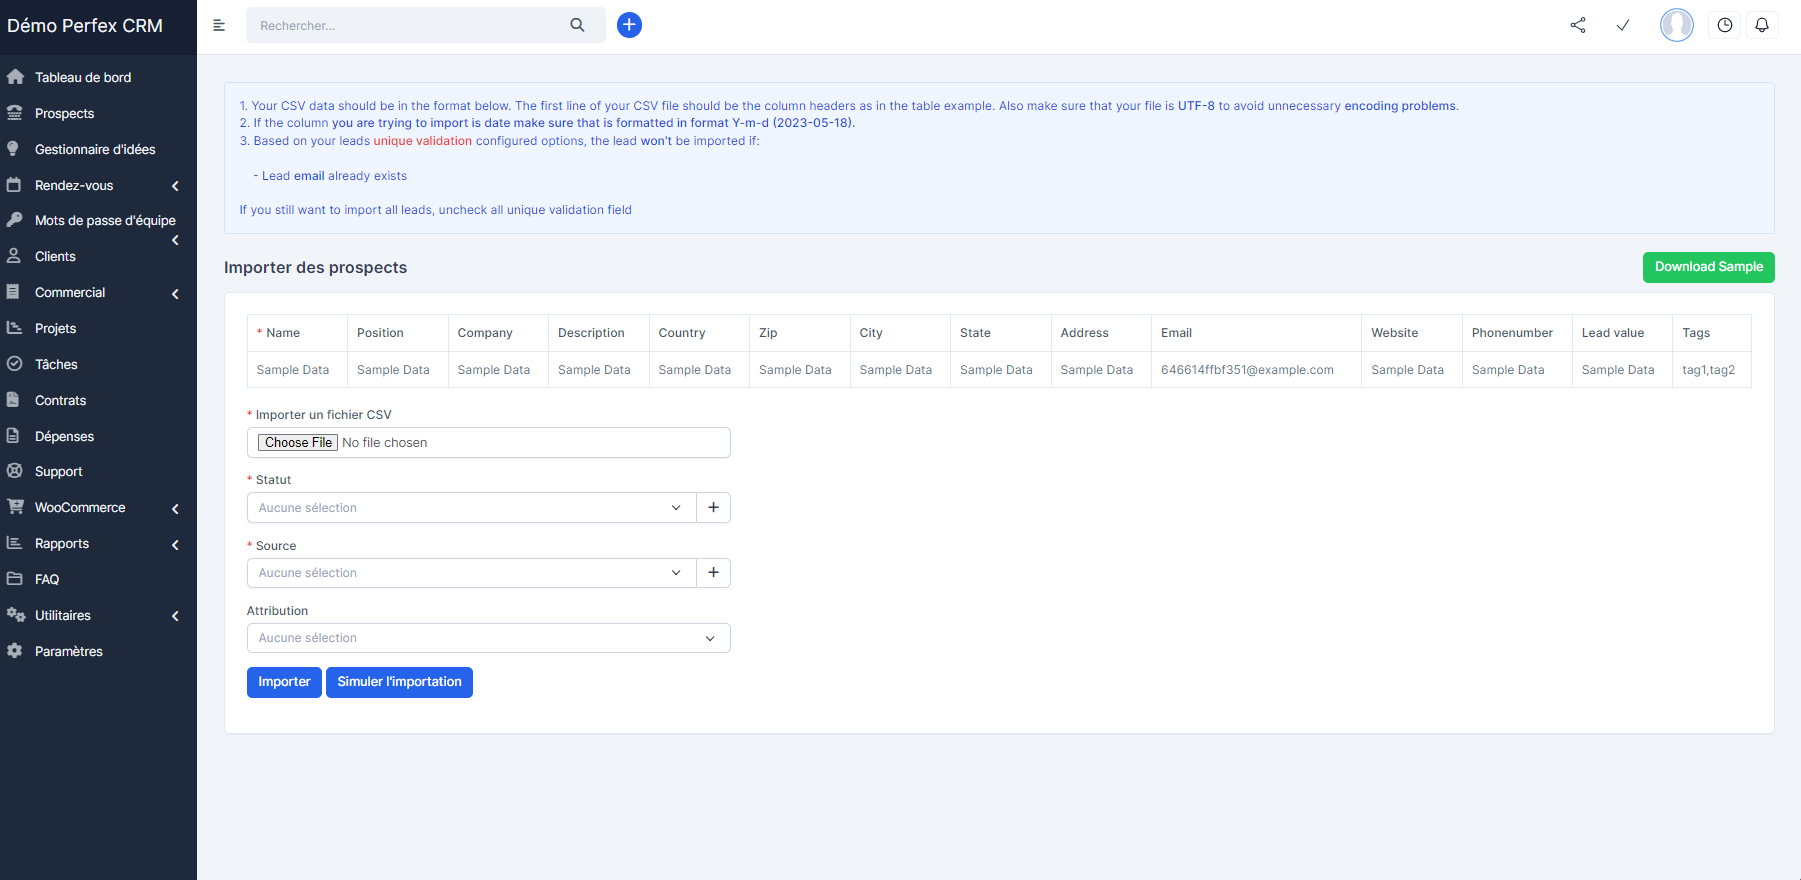Click the Tableau de bord home icon

point(15,77)
